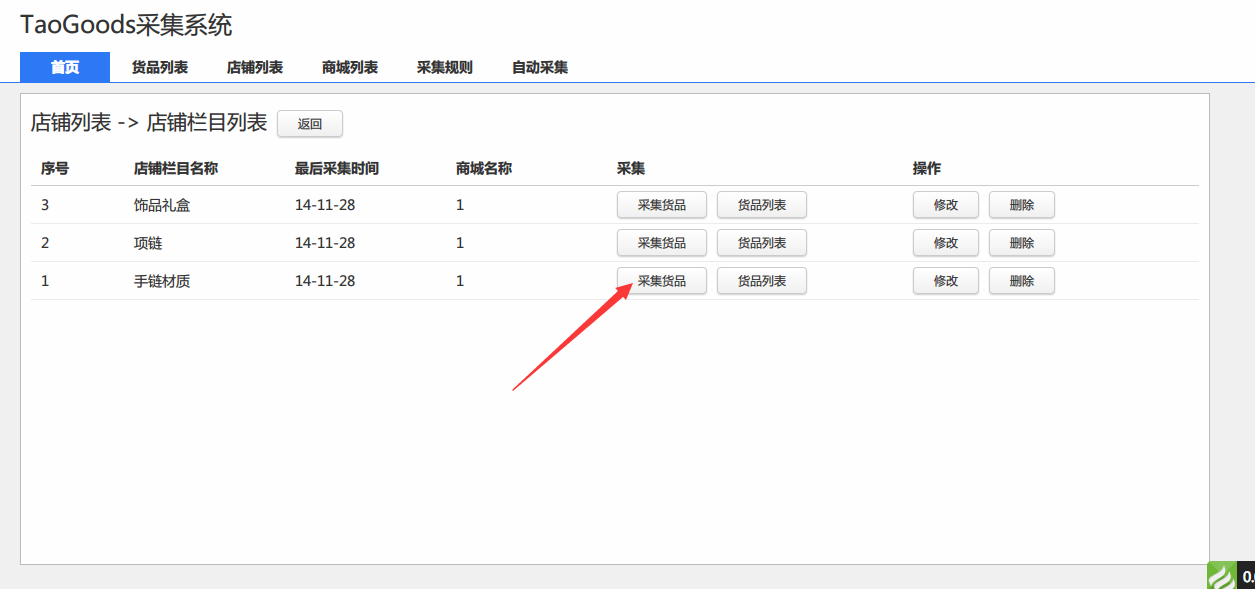Open 货品列表 for the 饰品礼盒 row

click(x=762, y=205)
